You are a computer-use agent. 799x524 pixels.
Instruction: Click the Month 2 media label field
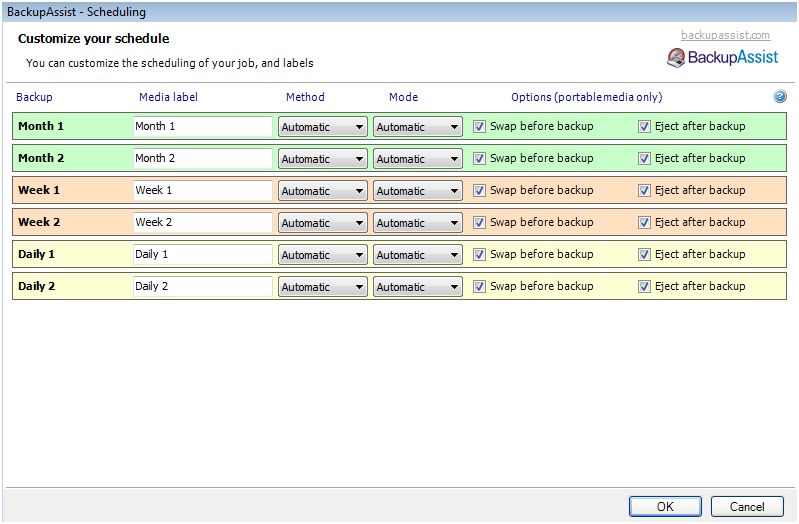tap(203, 159)
